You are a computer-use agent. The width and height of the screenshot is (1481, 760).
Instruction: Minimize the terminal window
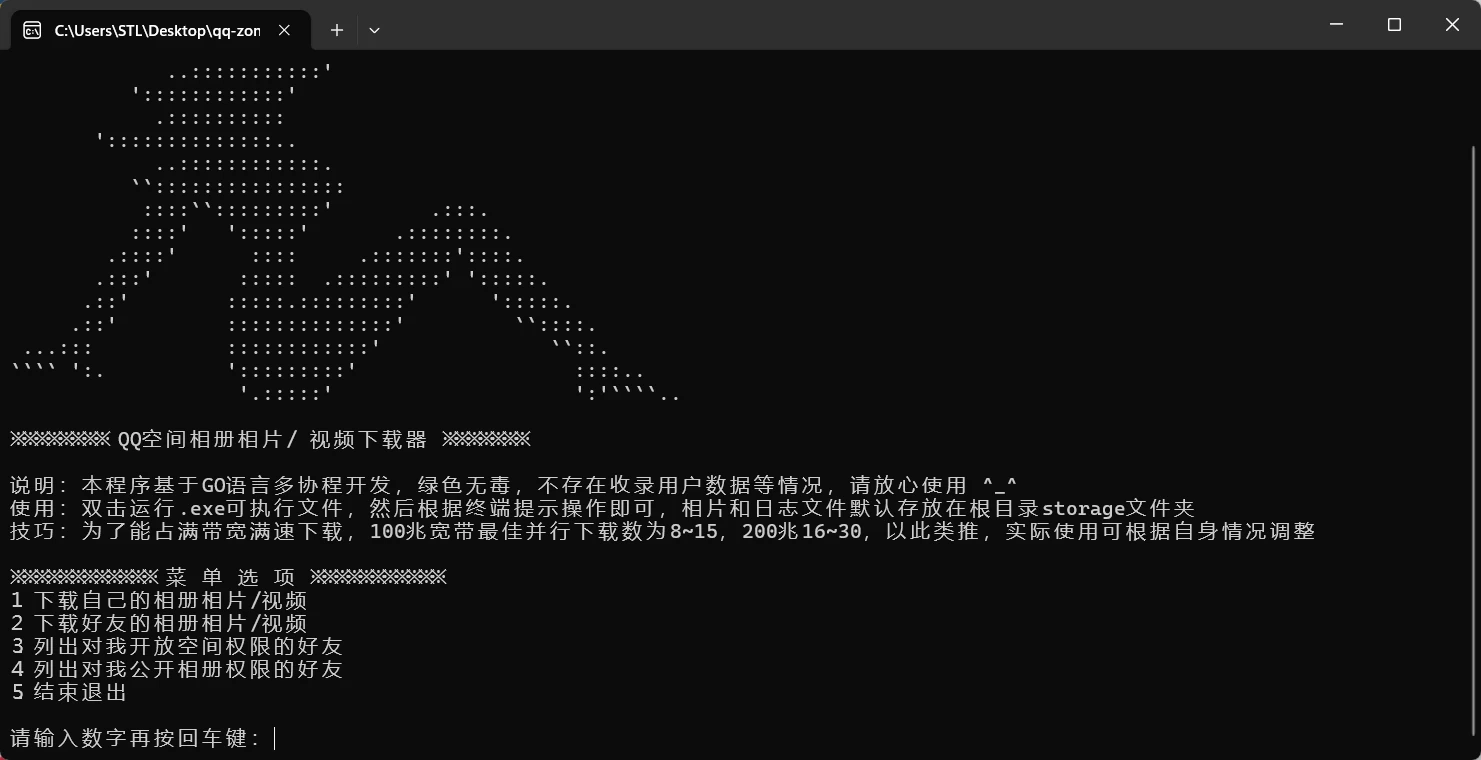1336,25
